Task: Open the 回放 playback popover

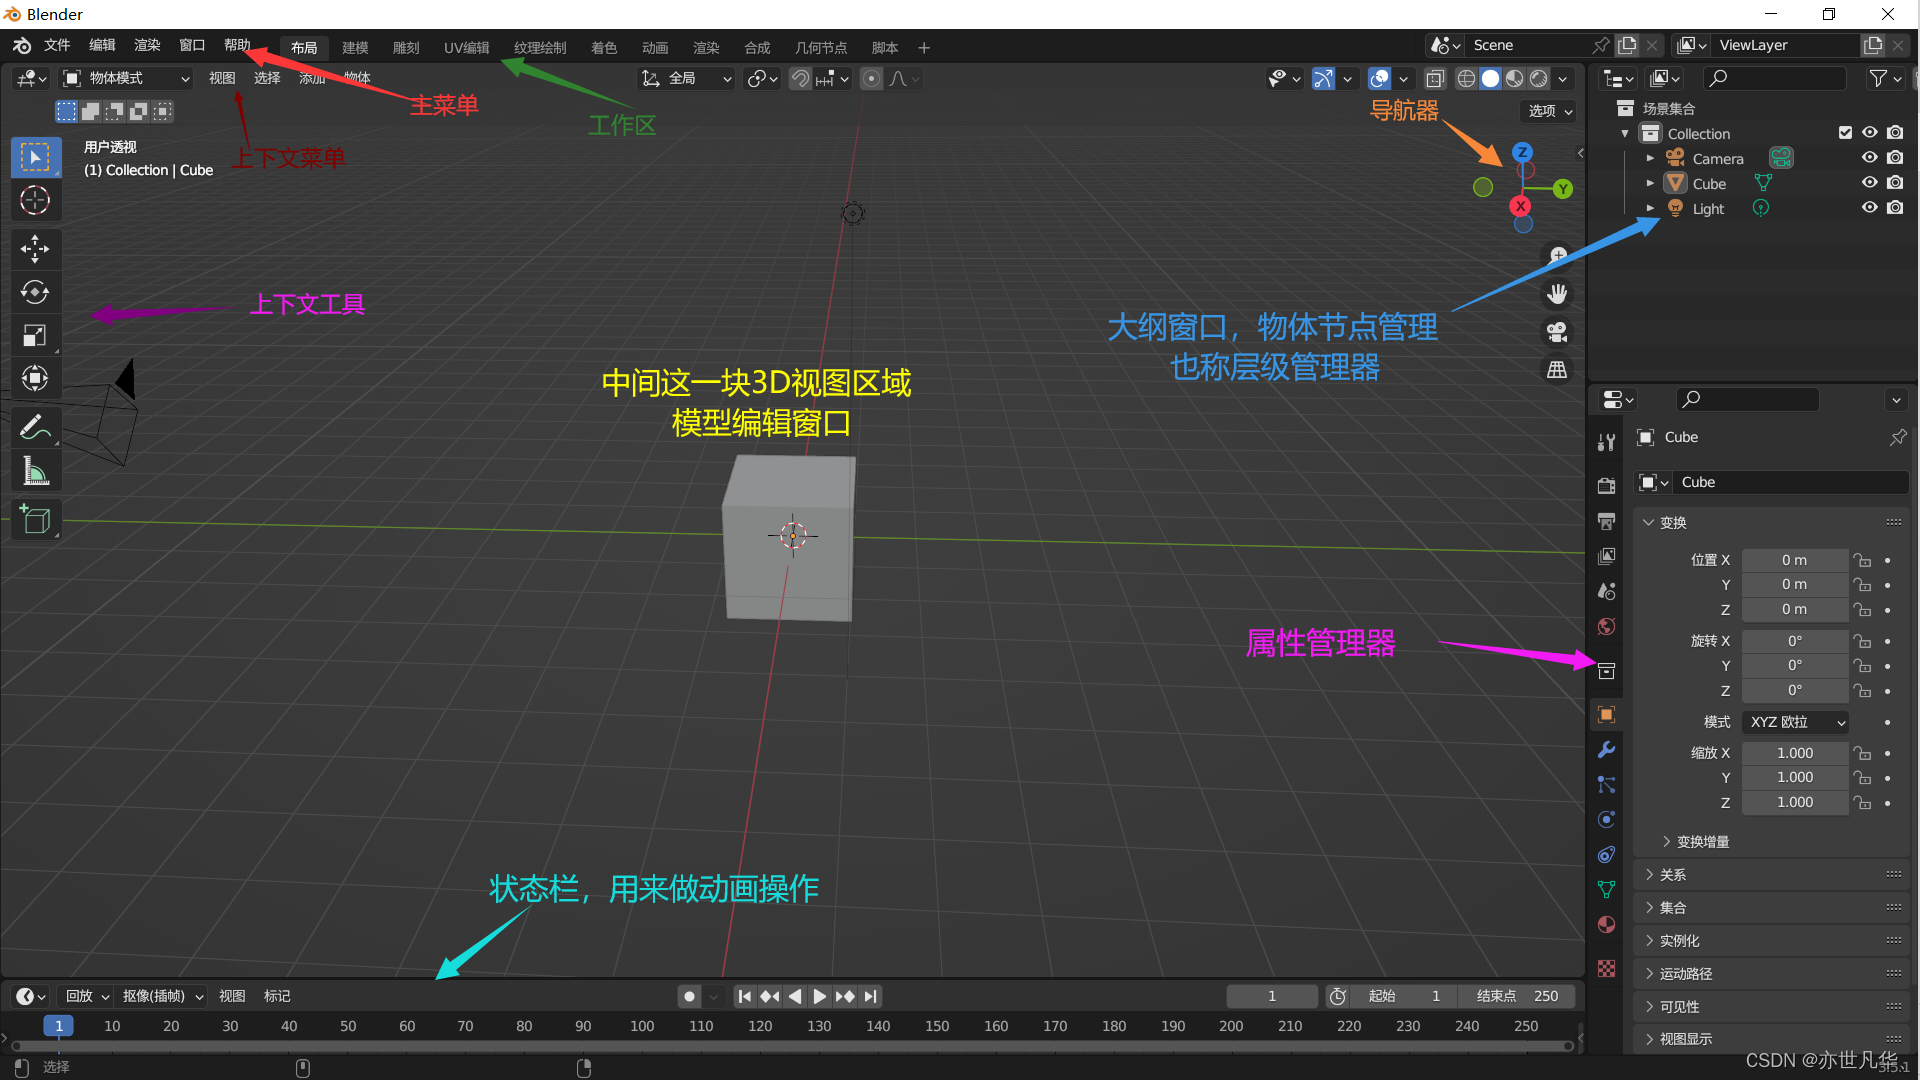Action: (87, 996)
